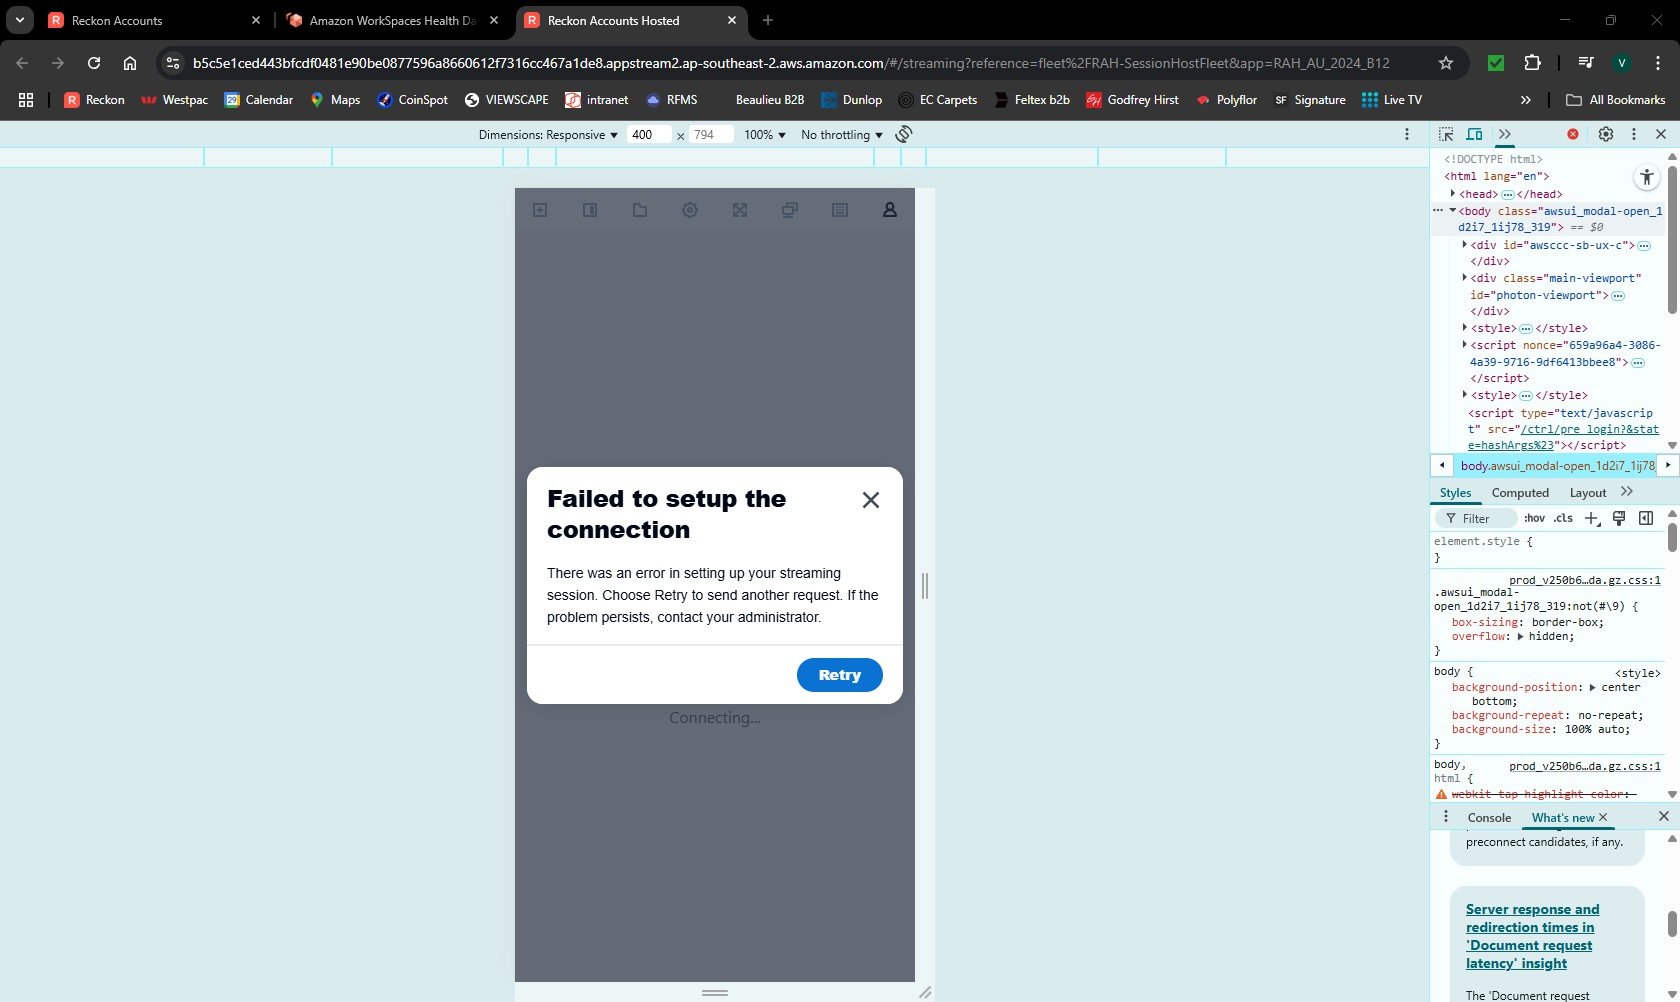Click the styles Filter input field

click(1477, 518)
